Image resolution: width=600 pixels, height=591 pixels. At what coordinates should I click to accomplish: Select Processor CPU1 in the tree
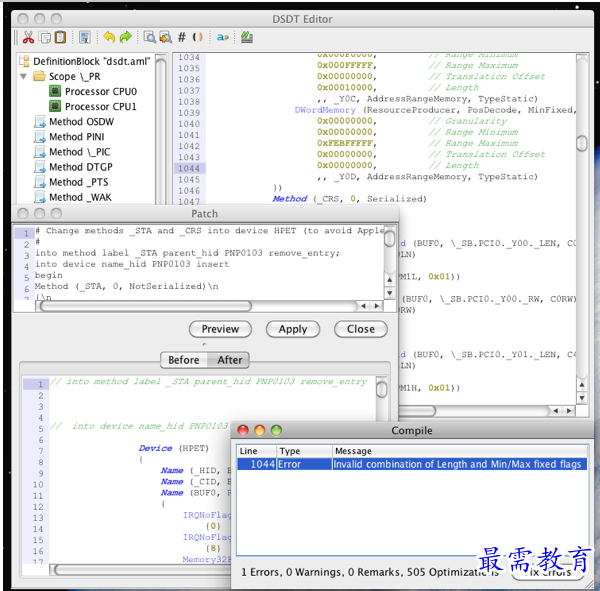101,106
